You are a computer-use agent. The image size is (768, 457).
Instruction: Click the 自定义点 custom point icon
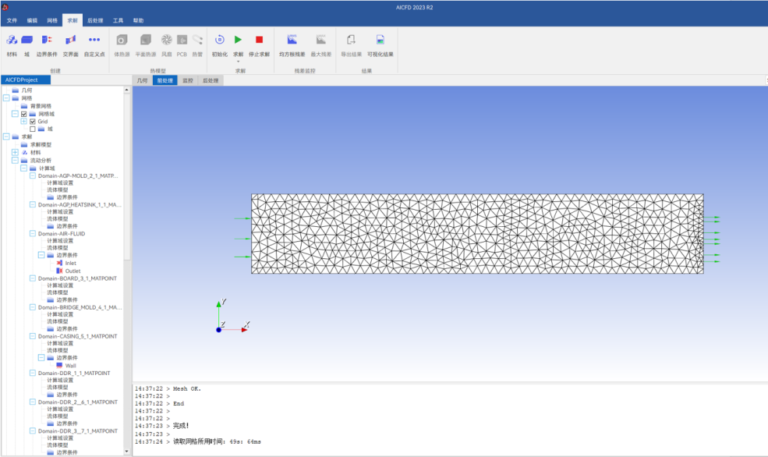click(95, 40)
